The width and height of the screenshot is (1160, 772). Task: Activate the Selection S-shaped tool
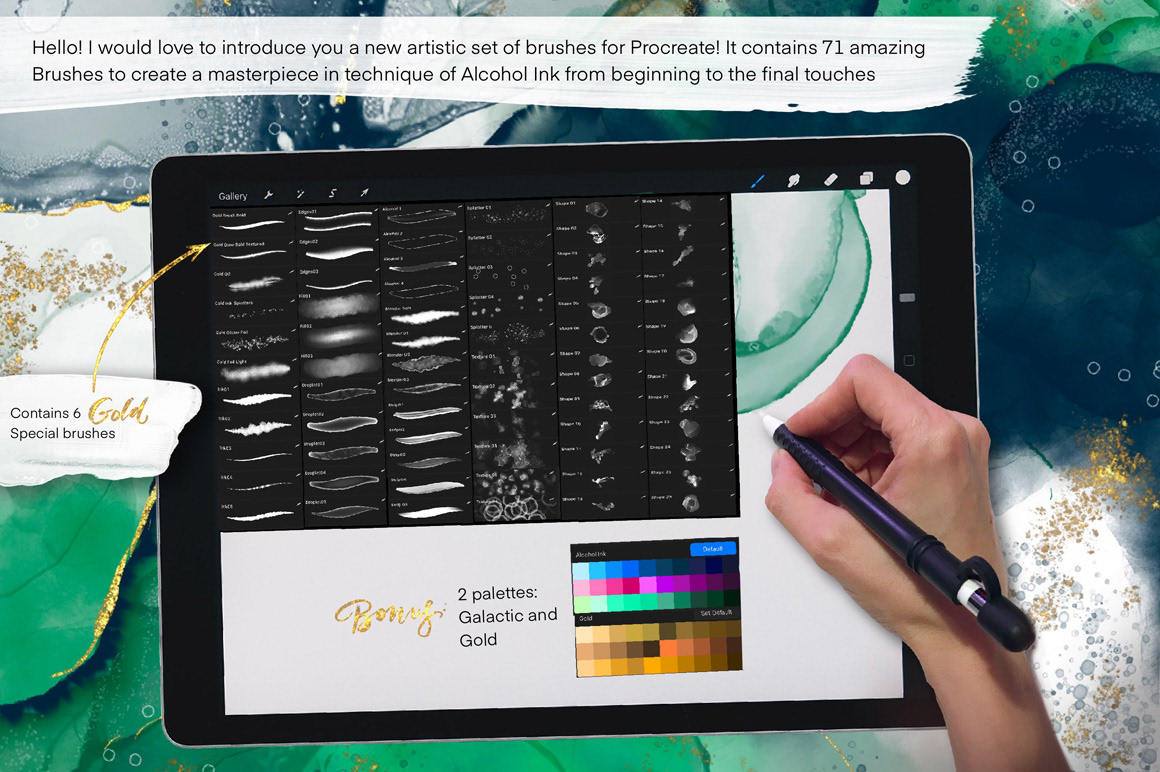click(332, 194)
